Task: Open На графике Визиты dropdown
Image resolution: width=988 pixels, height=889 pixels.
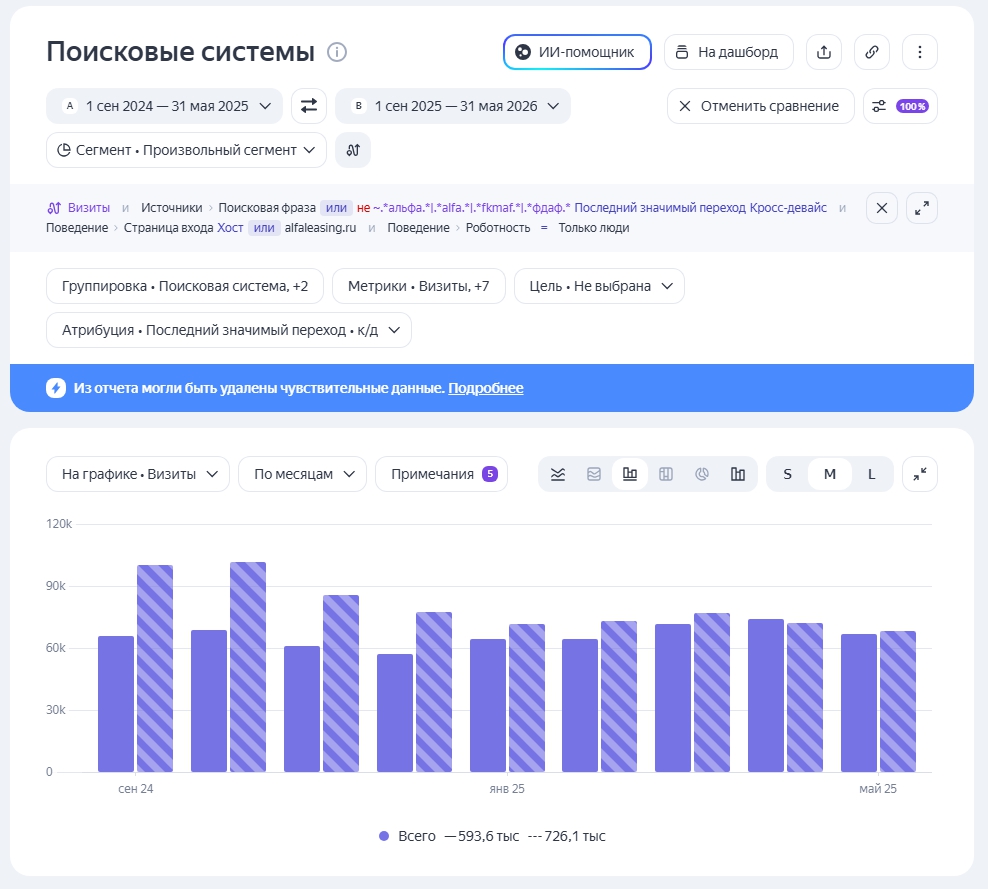Action: (x=138, y=474)
